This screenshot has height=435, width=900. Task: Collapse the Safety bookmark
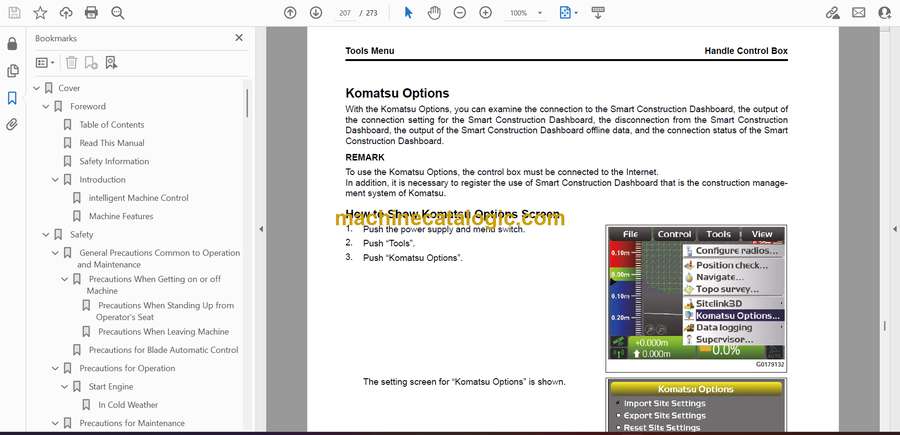click(46, 235)
